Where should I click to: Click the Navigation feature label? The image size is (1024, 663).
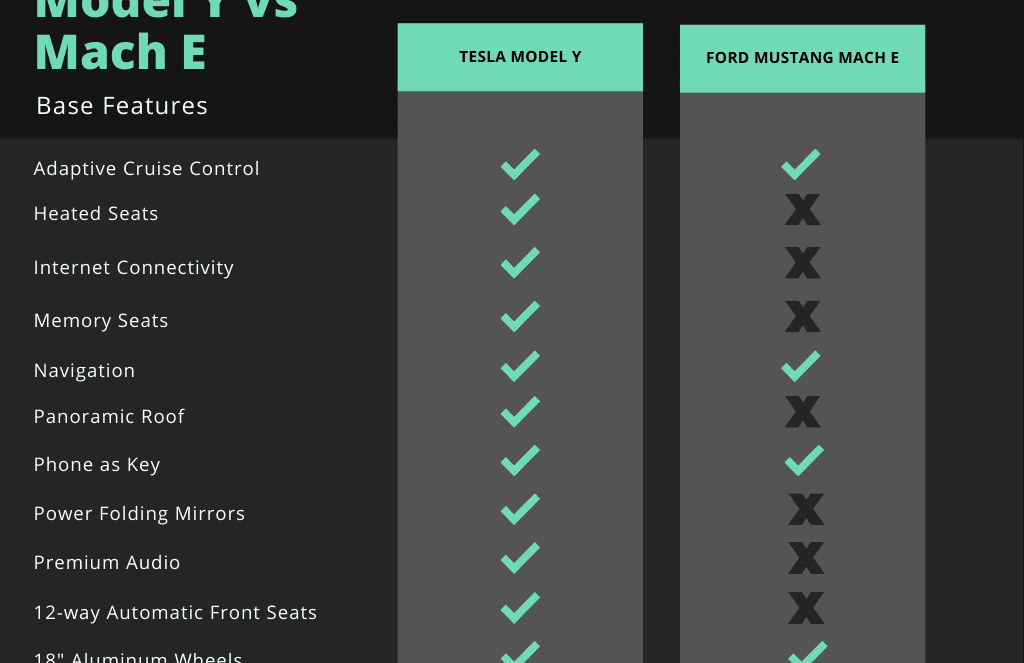pyautogui.click(x=84, y=370)
